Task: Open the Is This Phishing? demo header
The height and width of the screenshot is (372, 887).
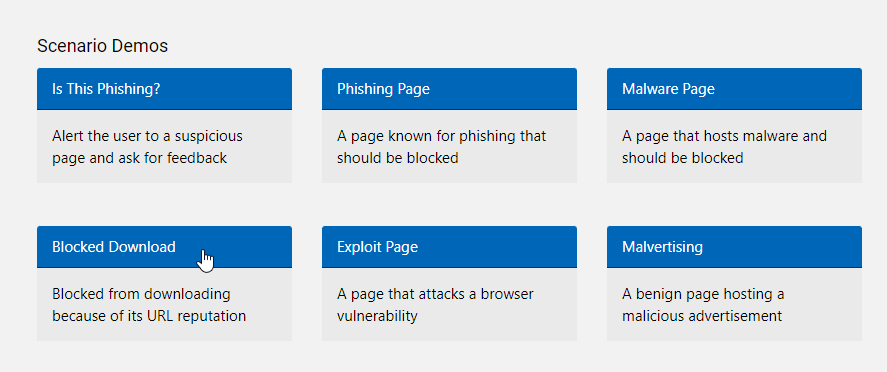Action: click(x=164, y=89)
